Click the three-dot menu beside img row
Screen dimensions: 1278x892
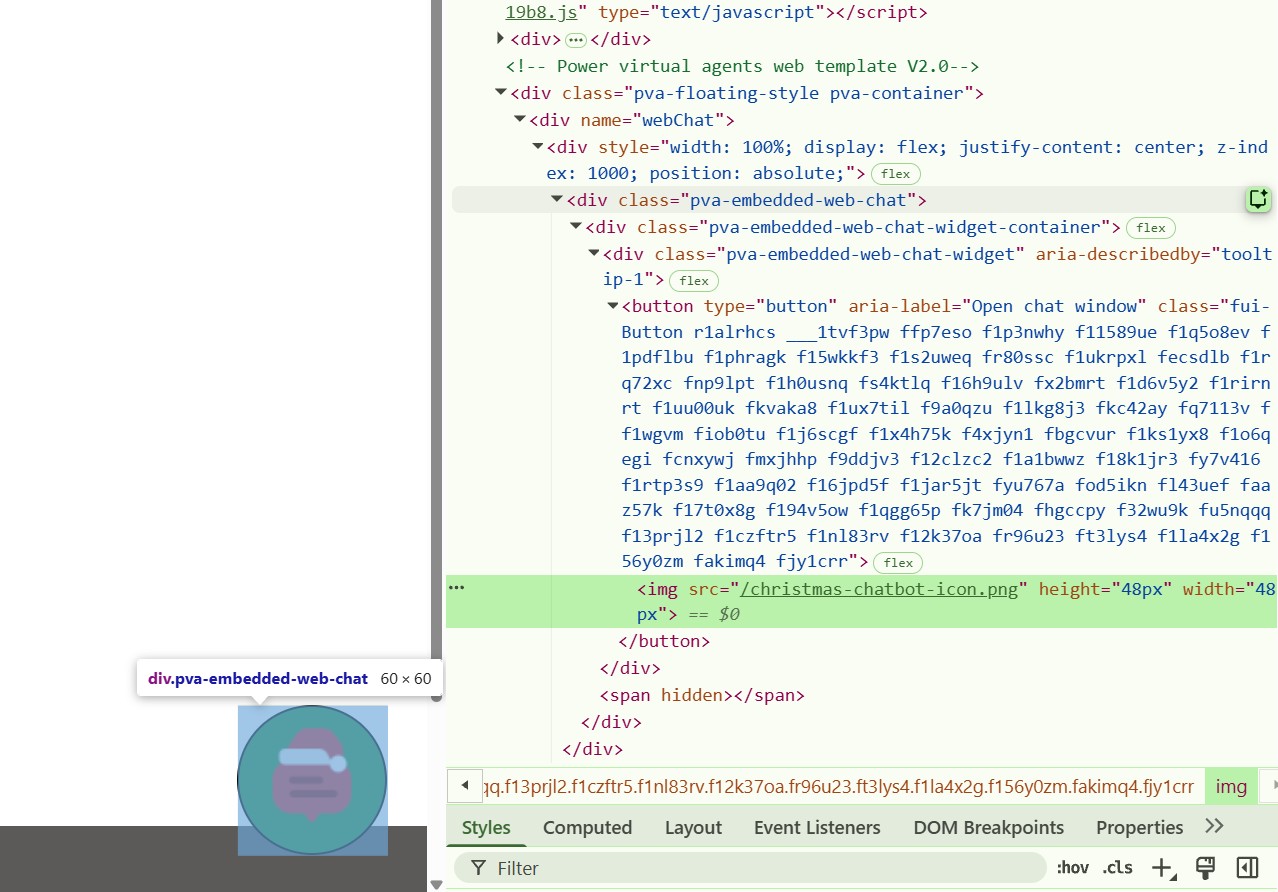pyautogui.click(x=457, y=588)
